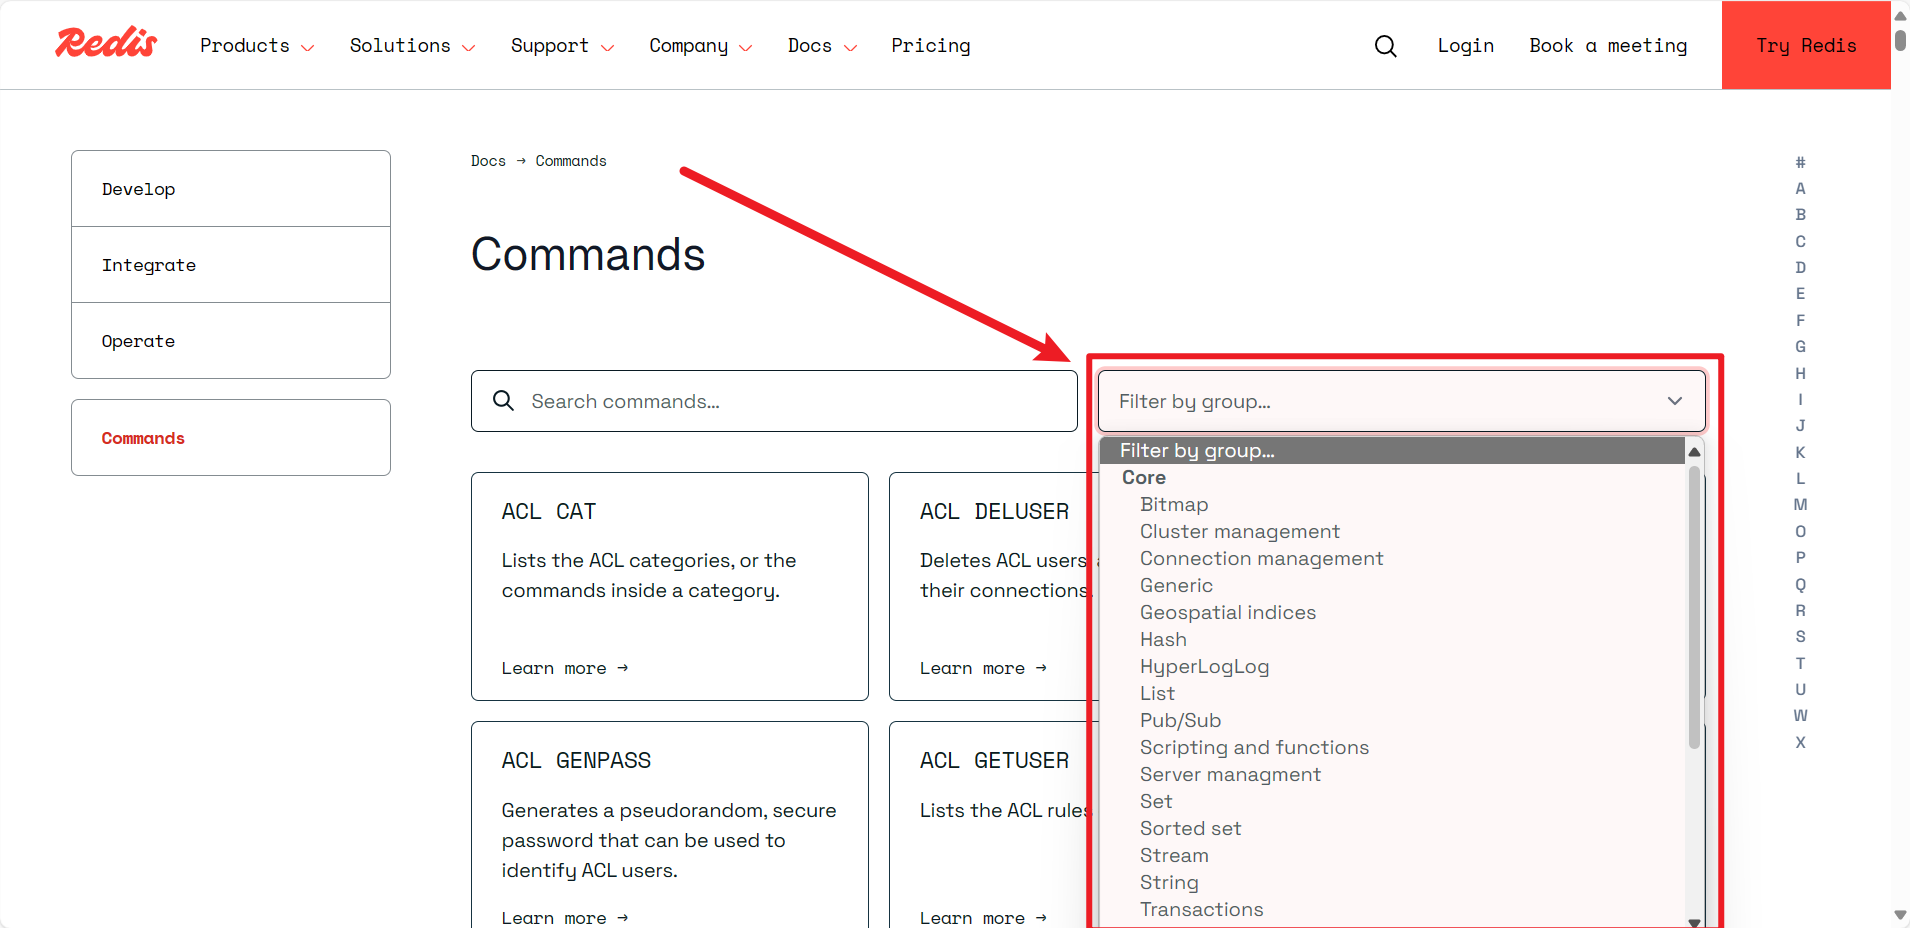
Task: Click the page scrollbar down arrow
Action: click(1900, 915)
